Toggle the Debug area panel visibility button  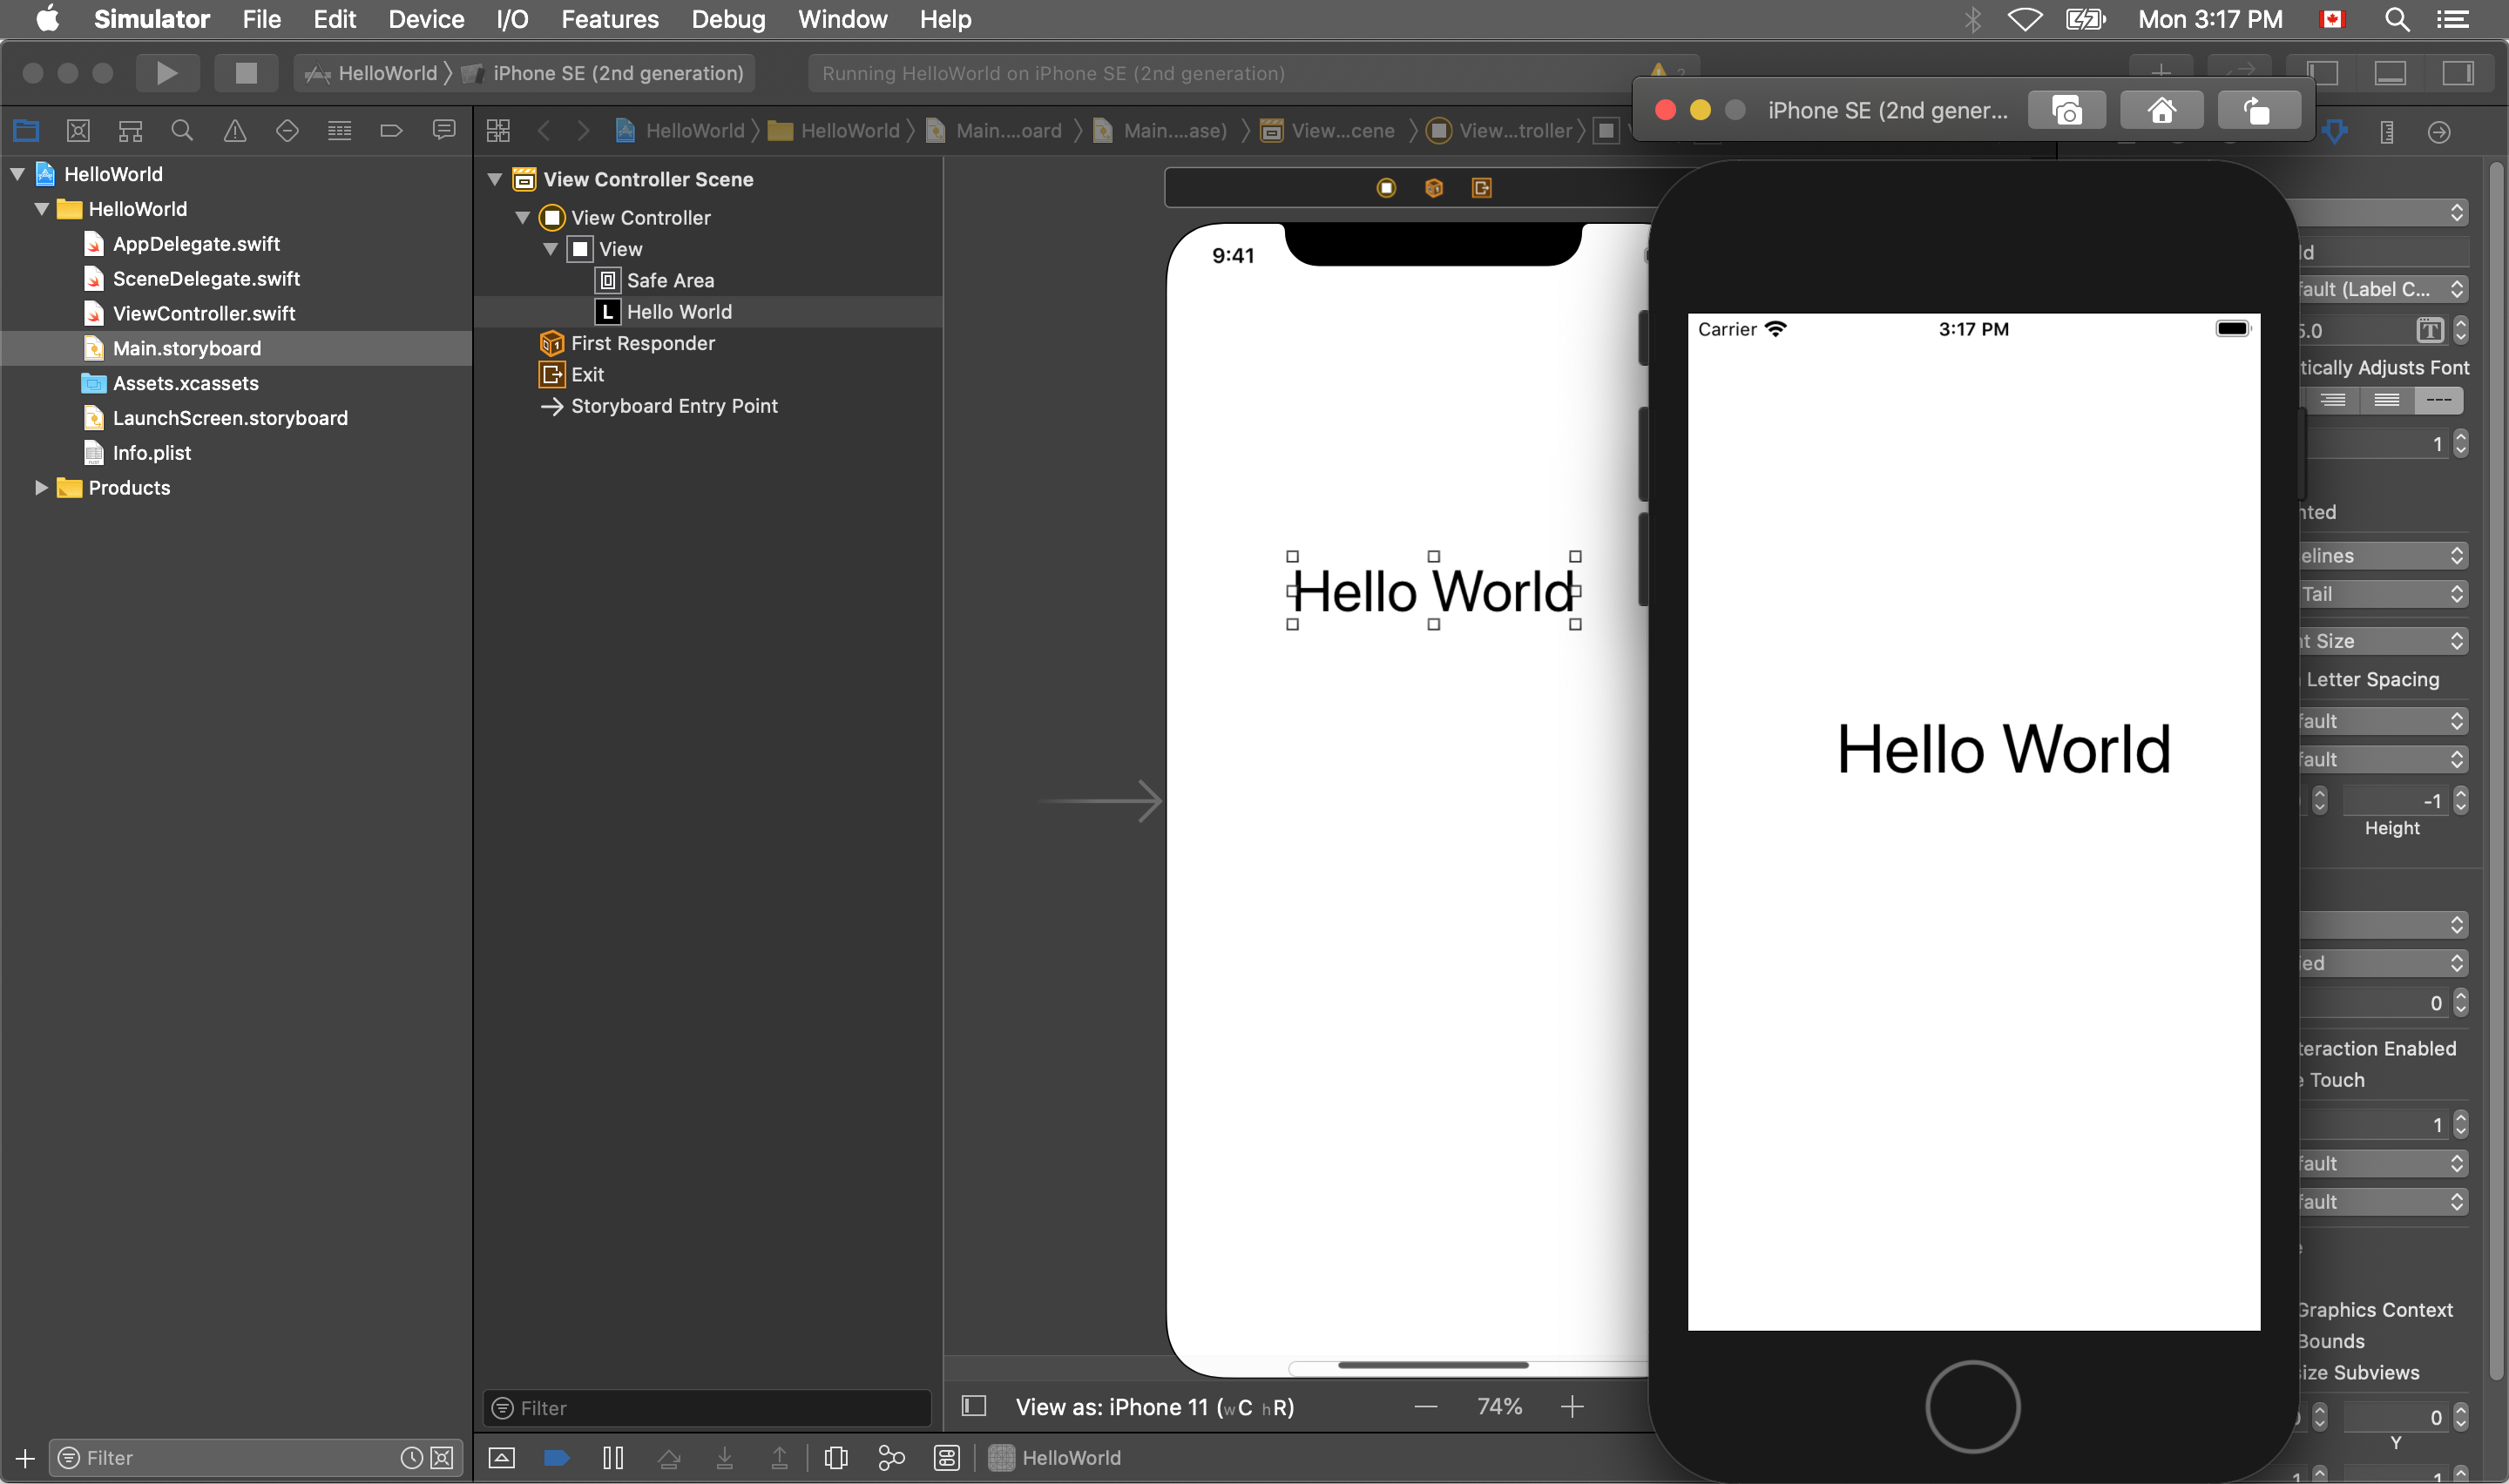pos(2390,73)
